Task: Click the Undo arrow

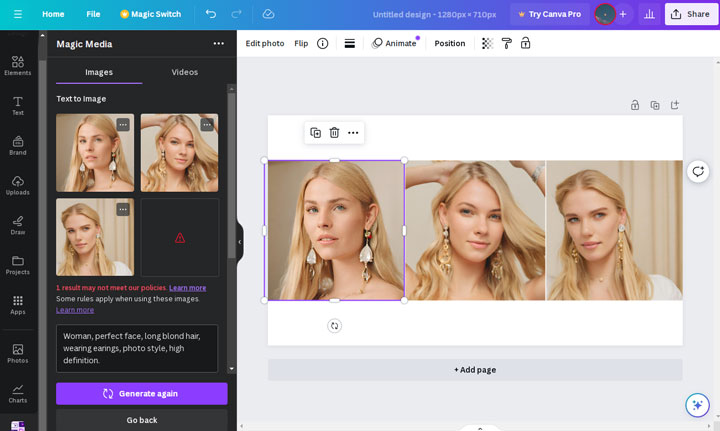Action: pos(211,14)
